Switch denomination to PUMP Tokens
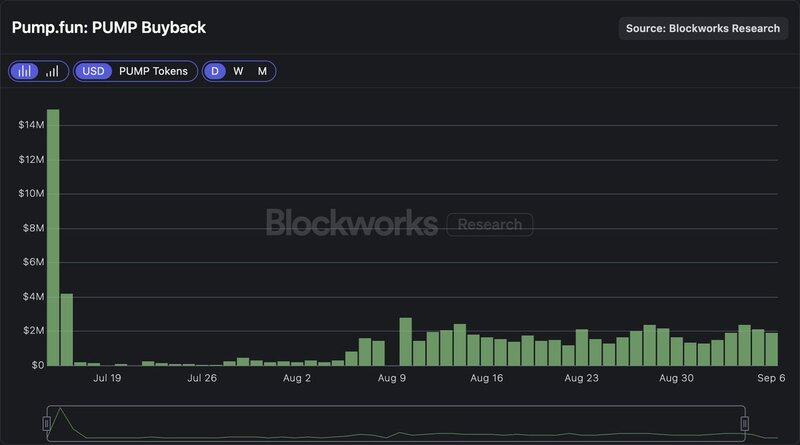 click(153, 71)
